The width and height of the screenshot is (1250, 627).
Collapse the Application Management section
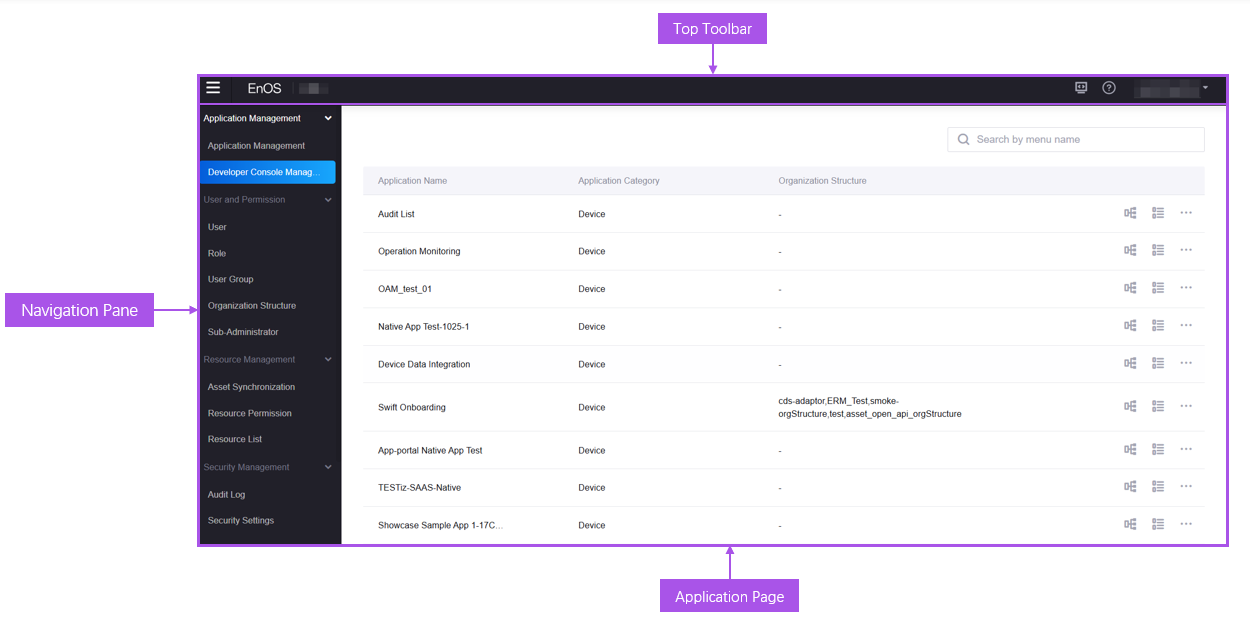tap(328, 119)
